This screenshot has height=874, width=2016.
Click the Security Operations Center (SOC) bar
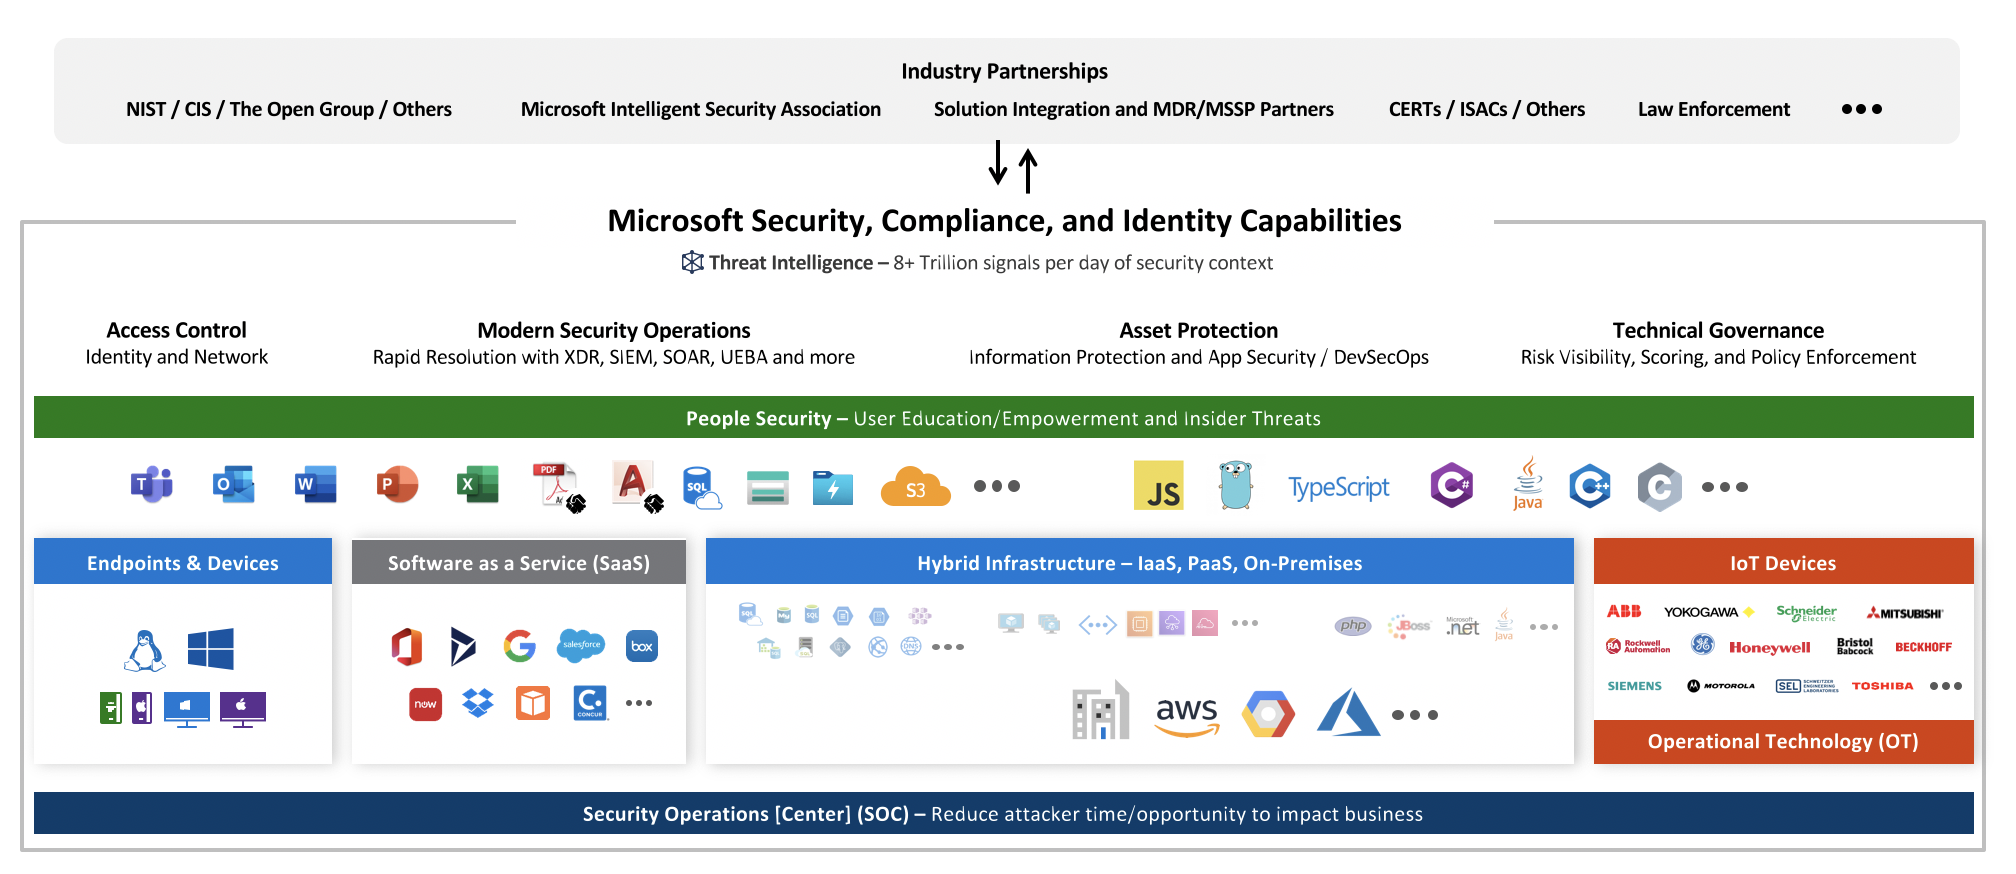click(x=1004, y=813)
